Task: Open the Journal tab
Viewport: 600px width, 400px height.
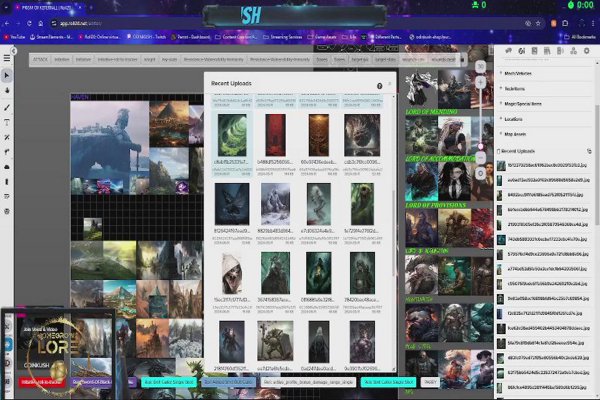Action: 535,51
